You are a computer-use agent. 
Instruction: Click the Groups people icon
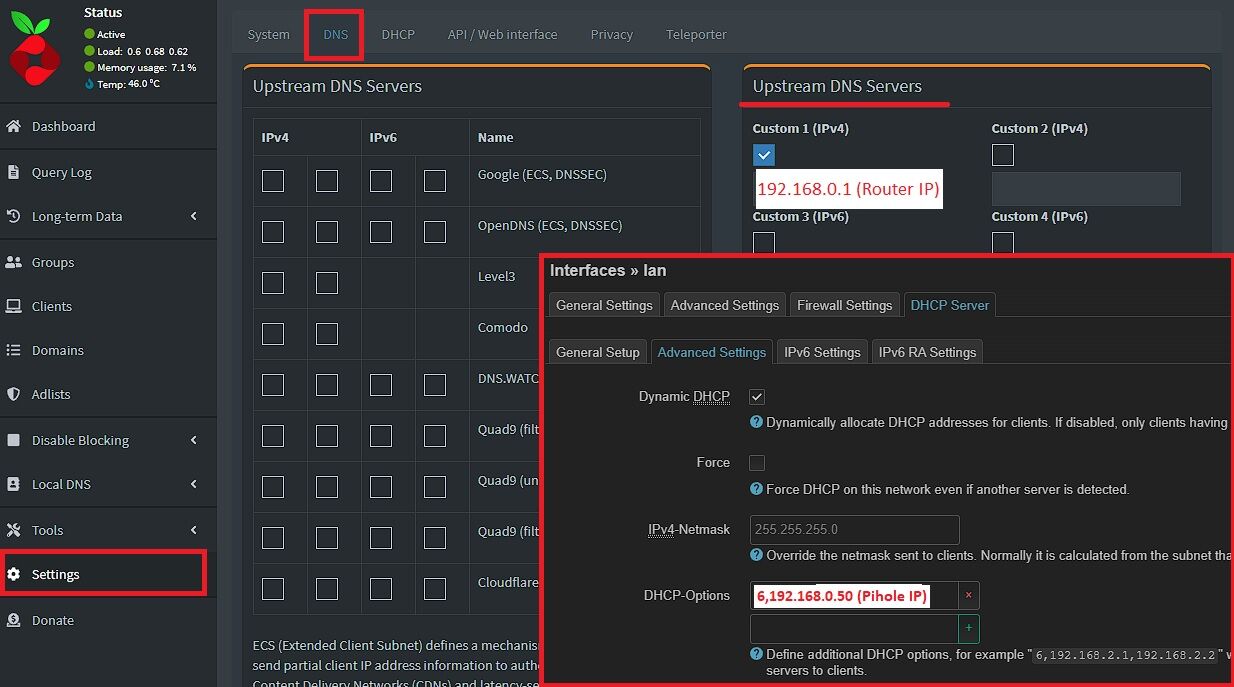(x=14, y=262)
